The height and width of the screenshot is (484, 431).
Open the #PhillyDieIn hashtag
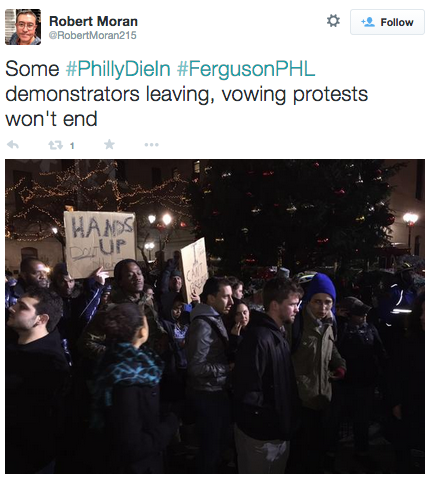(x=118, y=69)
